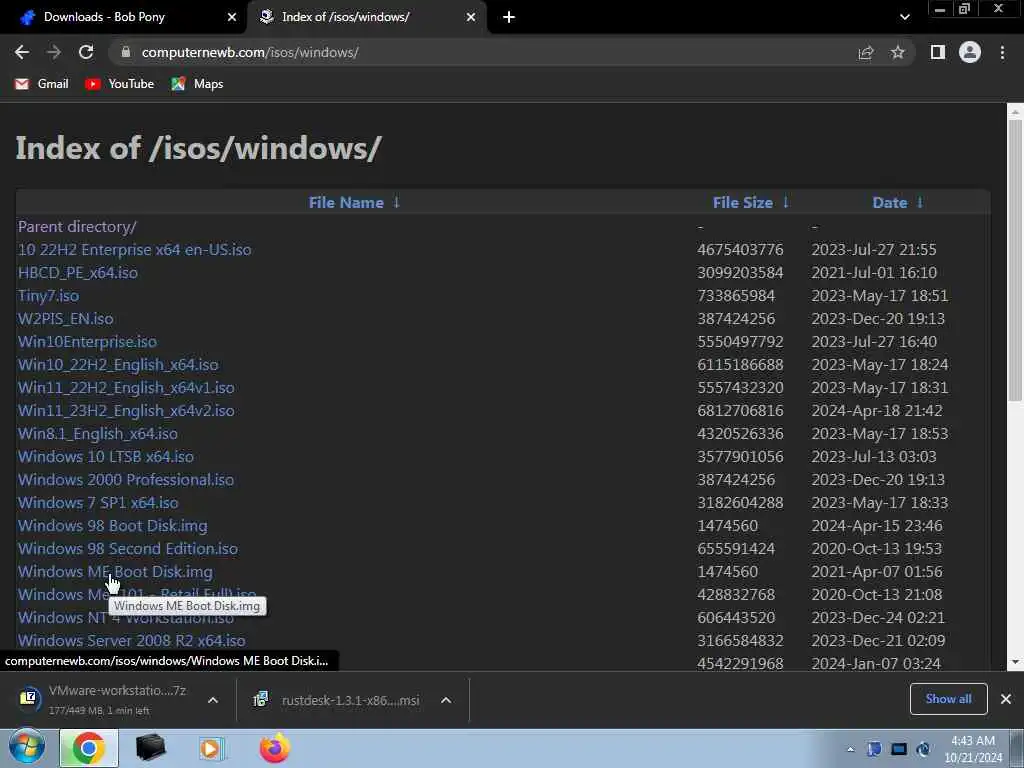1024x768 pixels.
Task: Click Date descending sort arrow
Action: point(920,202)
